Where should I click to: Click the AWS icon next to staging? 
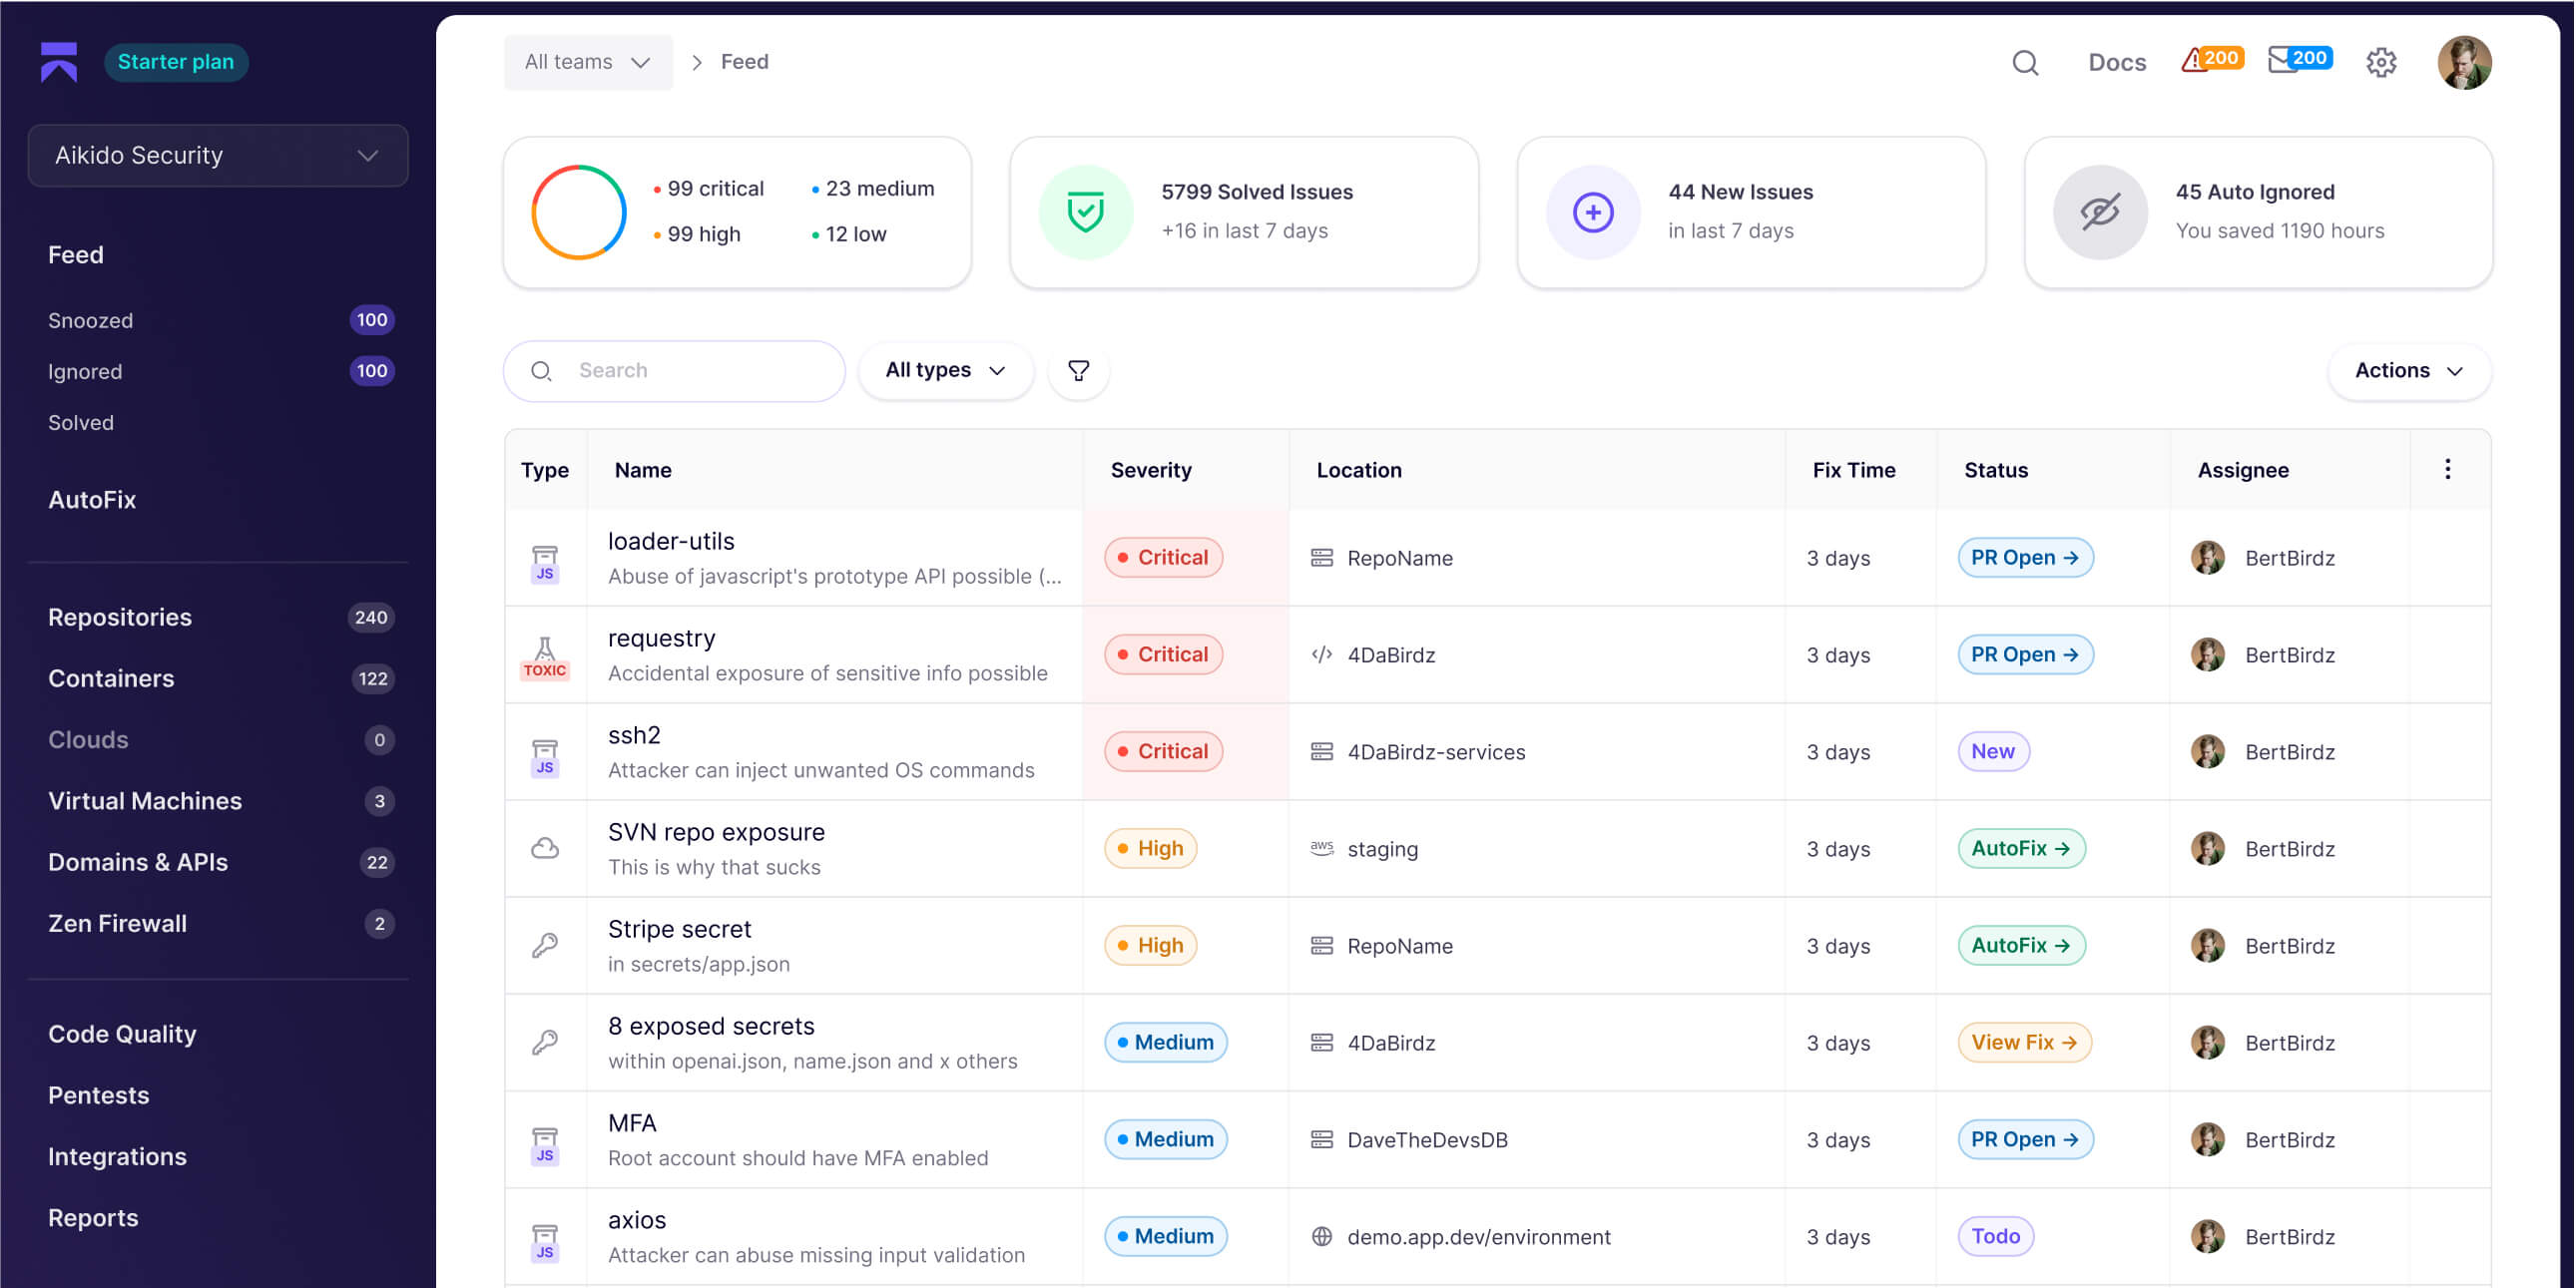point(1322,848)
